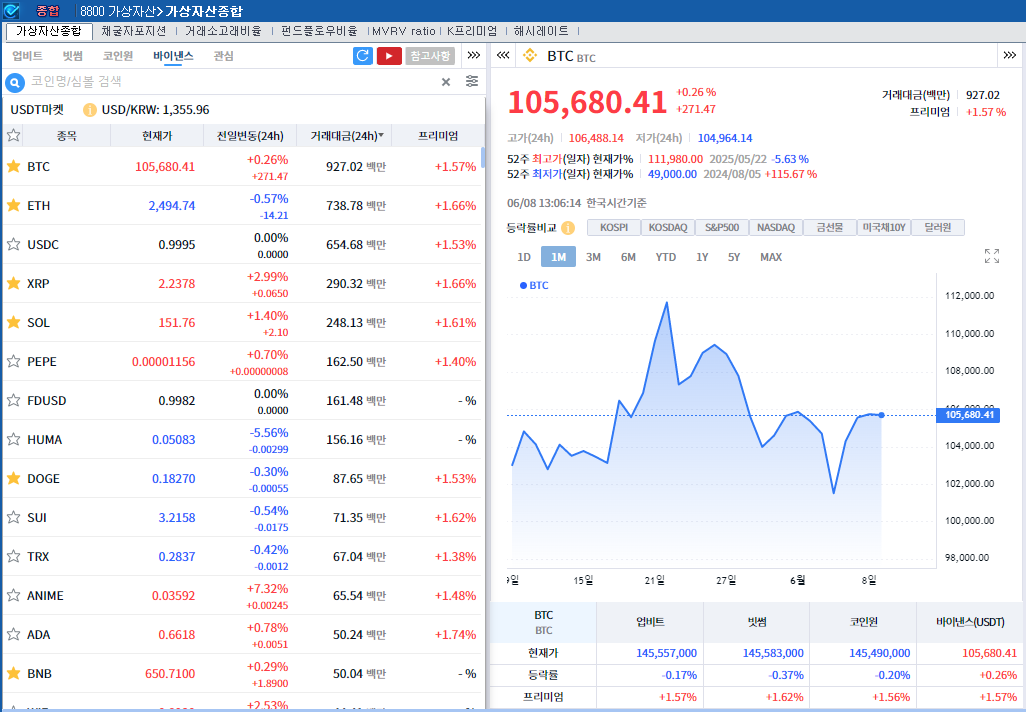Click the magnifier search icon
The height and width of the screenshot is (712, 1026).
pos(15,82)
